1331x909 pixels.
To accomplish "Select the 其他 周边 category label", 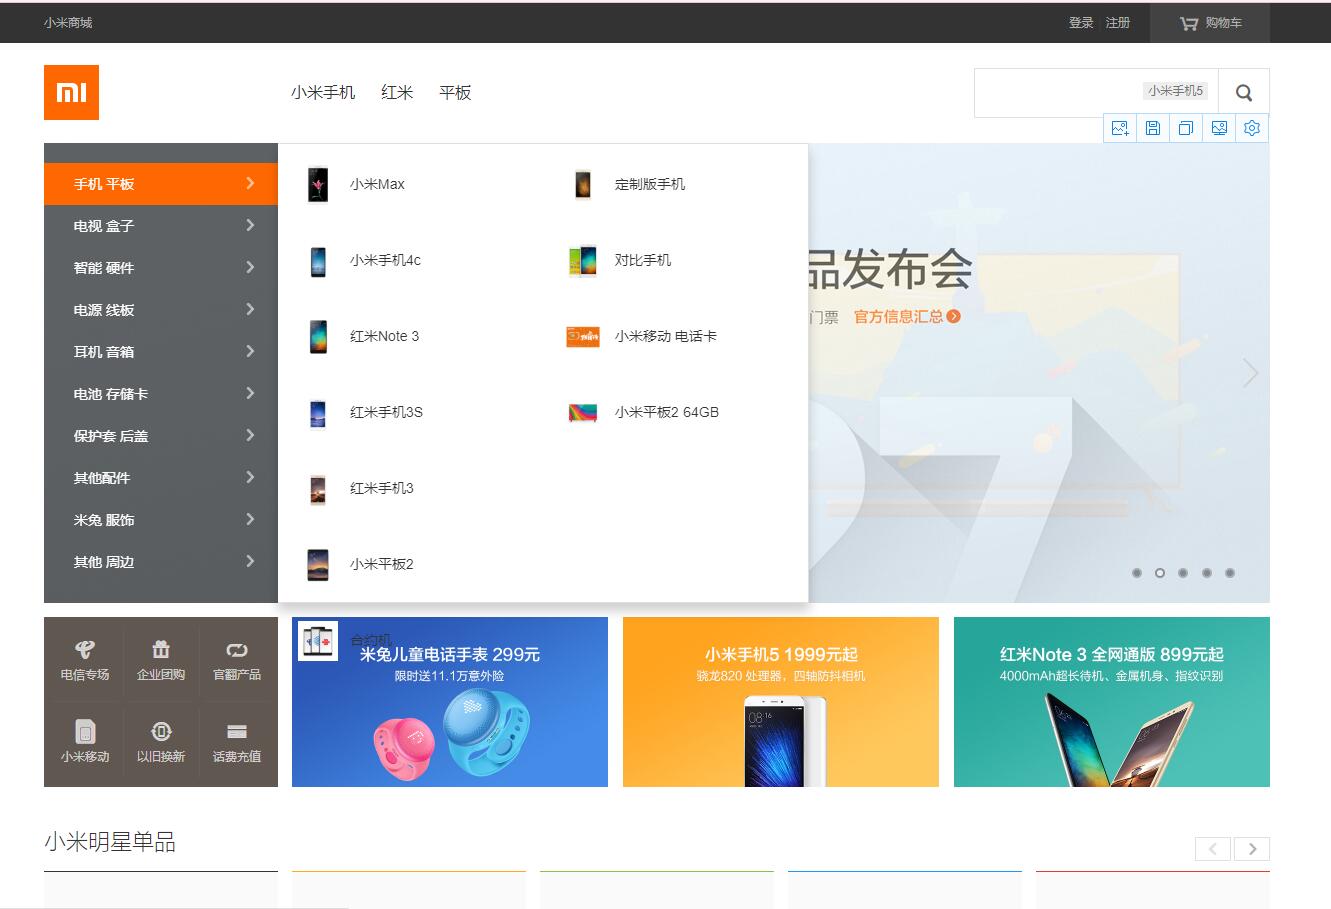I will point(104,562).
